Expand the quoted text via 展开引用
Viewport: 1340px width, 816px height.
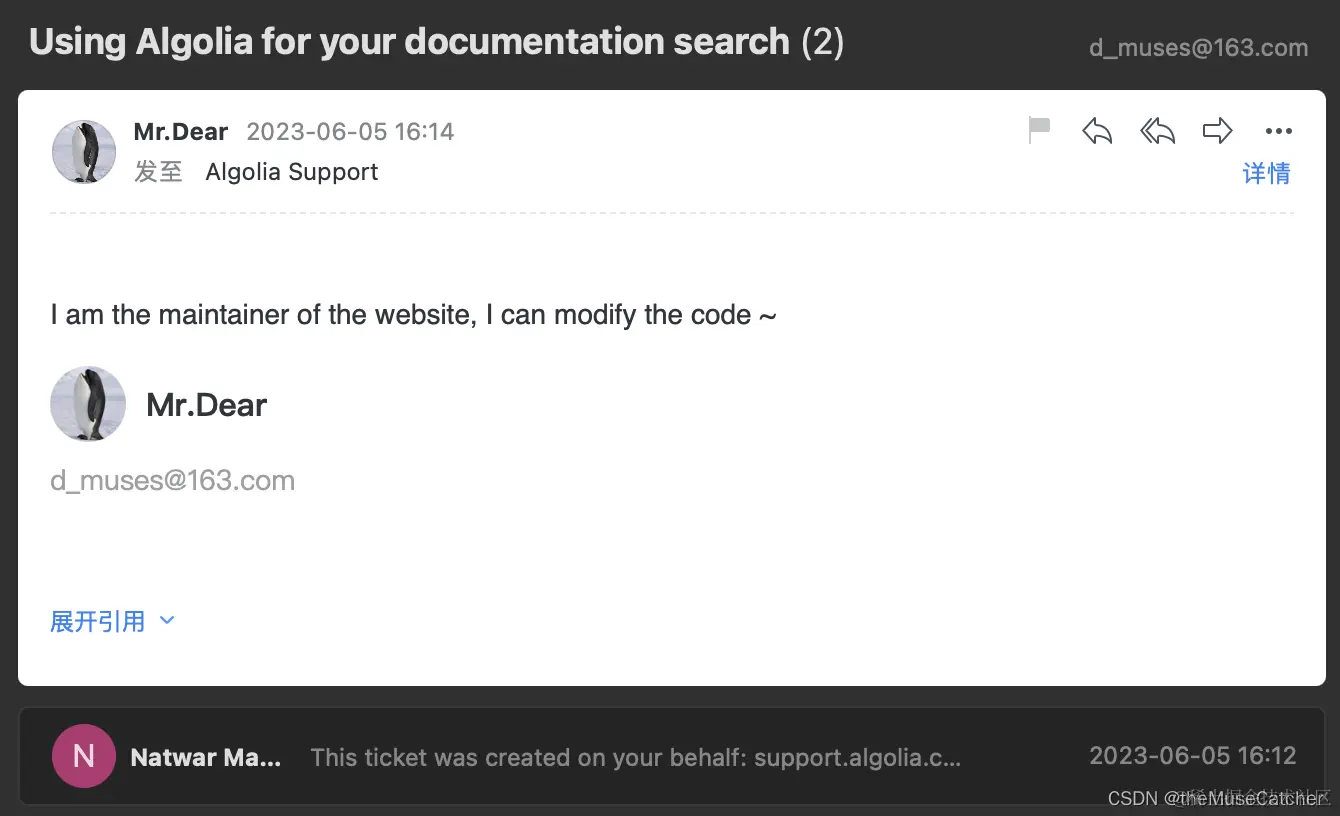(112, 621)
